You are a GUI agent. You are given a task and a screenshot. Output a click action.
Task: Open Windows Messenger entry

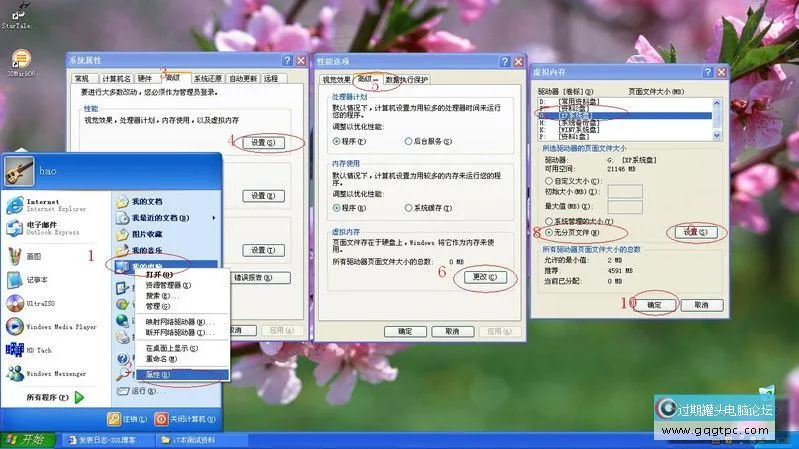click(x=47, y=374)
